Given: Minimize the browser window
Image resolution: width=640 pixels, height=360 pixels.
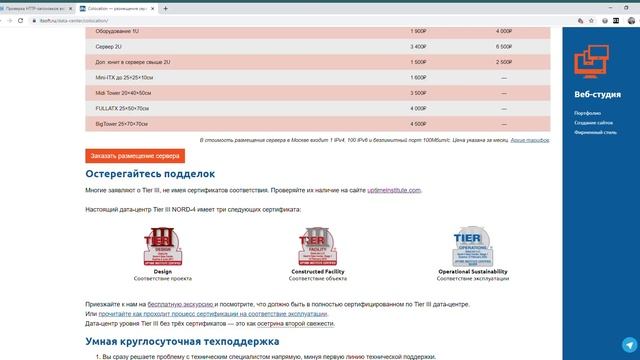Looking at the screenshot, I should click(610, 8).
